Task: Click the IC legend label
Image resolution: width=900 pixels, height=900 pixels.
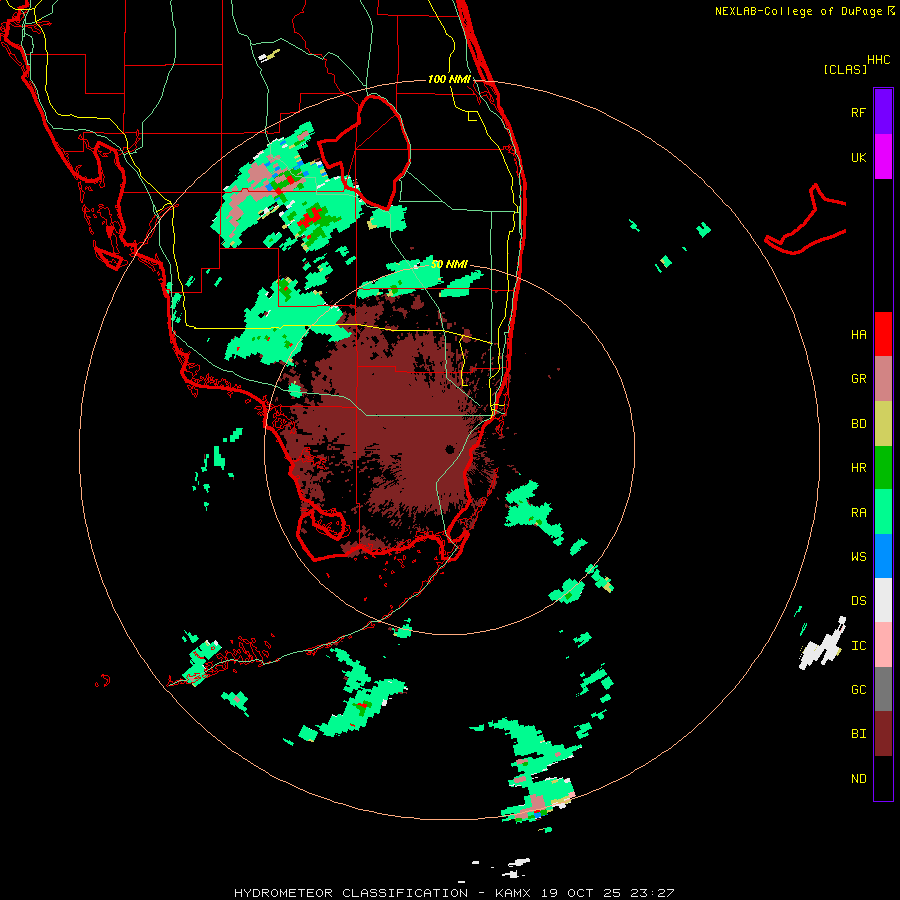Action: click(858, 646)
